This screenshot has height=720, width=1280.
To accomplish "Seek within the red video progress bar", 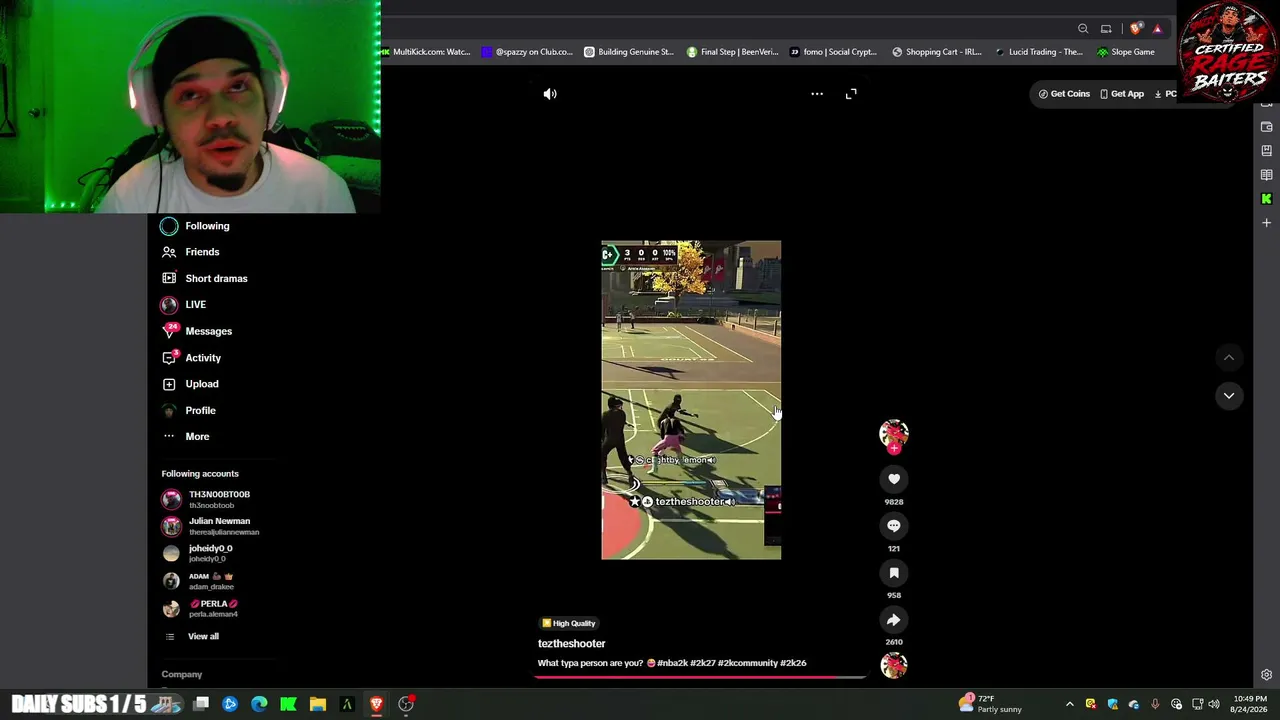I will [700, 677].
